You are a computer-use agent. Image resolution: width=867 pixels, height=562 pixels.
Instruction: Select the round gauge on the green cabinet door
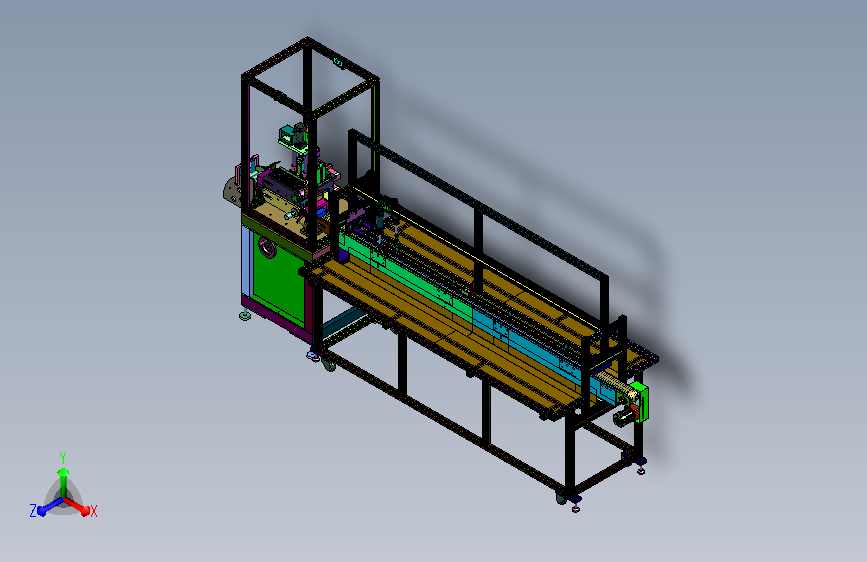[x=268, y=248]
